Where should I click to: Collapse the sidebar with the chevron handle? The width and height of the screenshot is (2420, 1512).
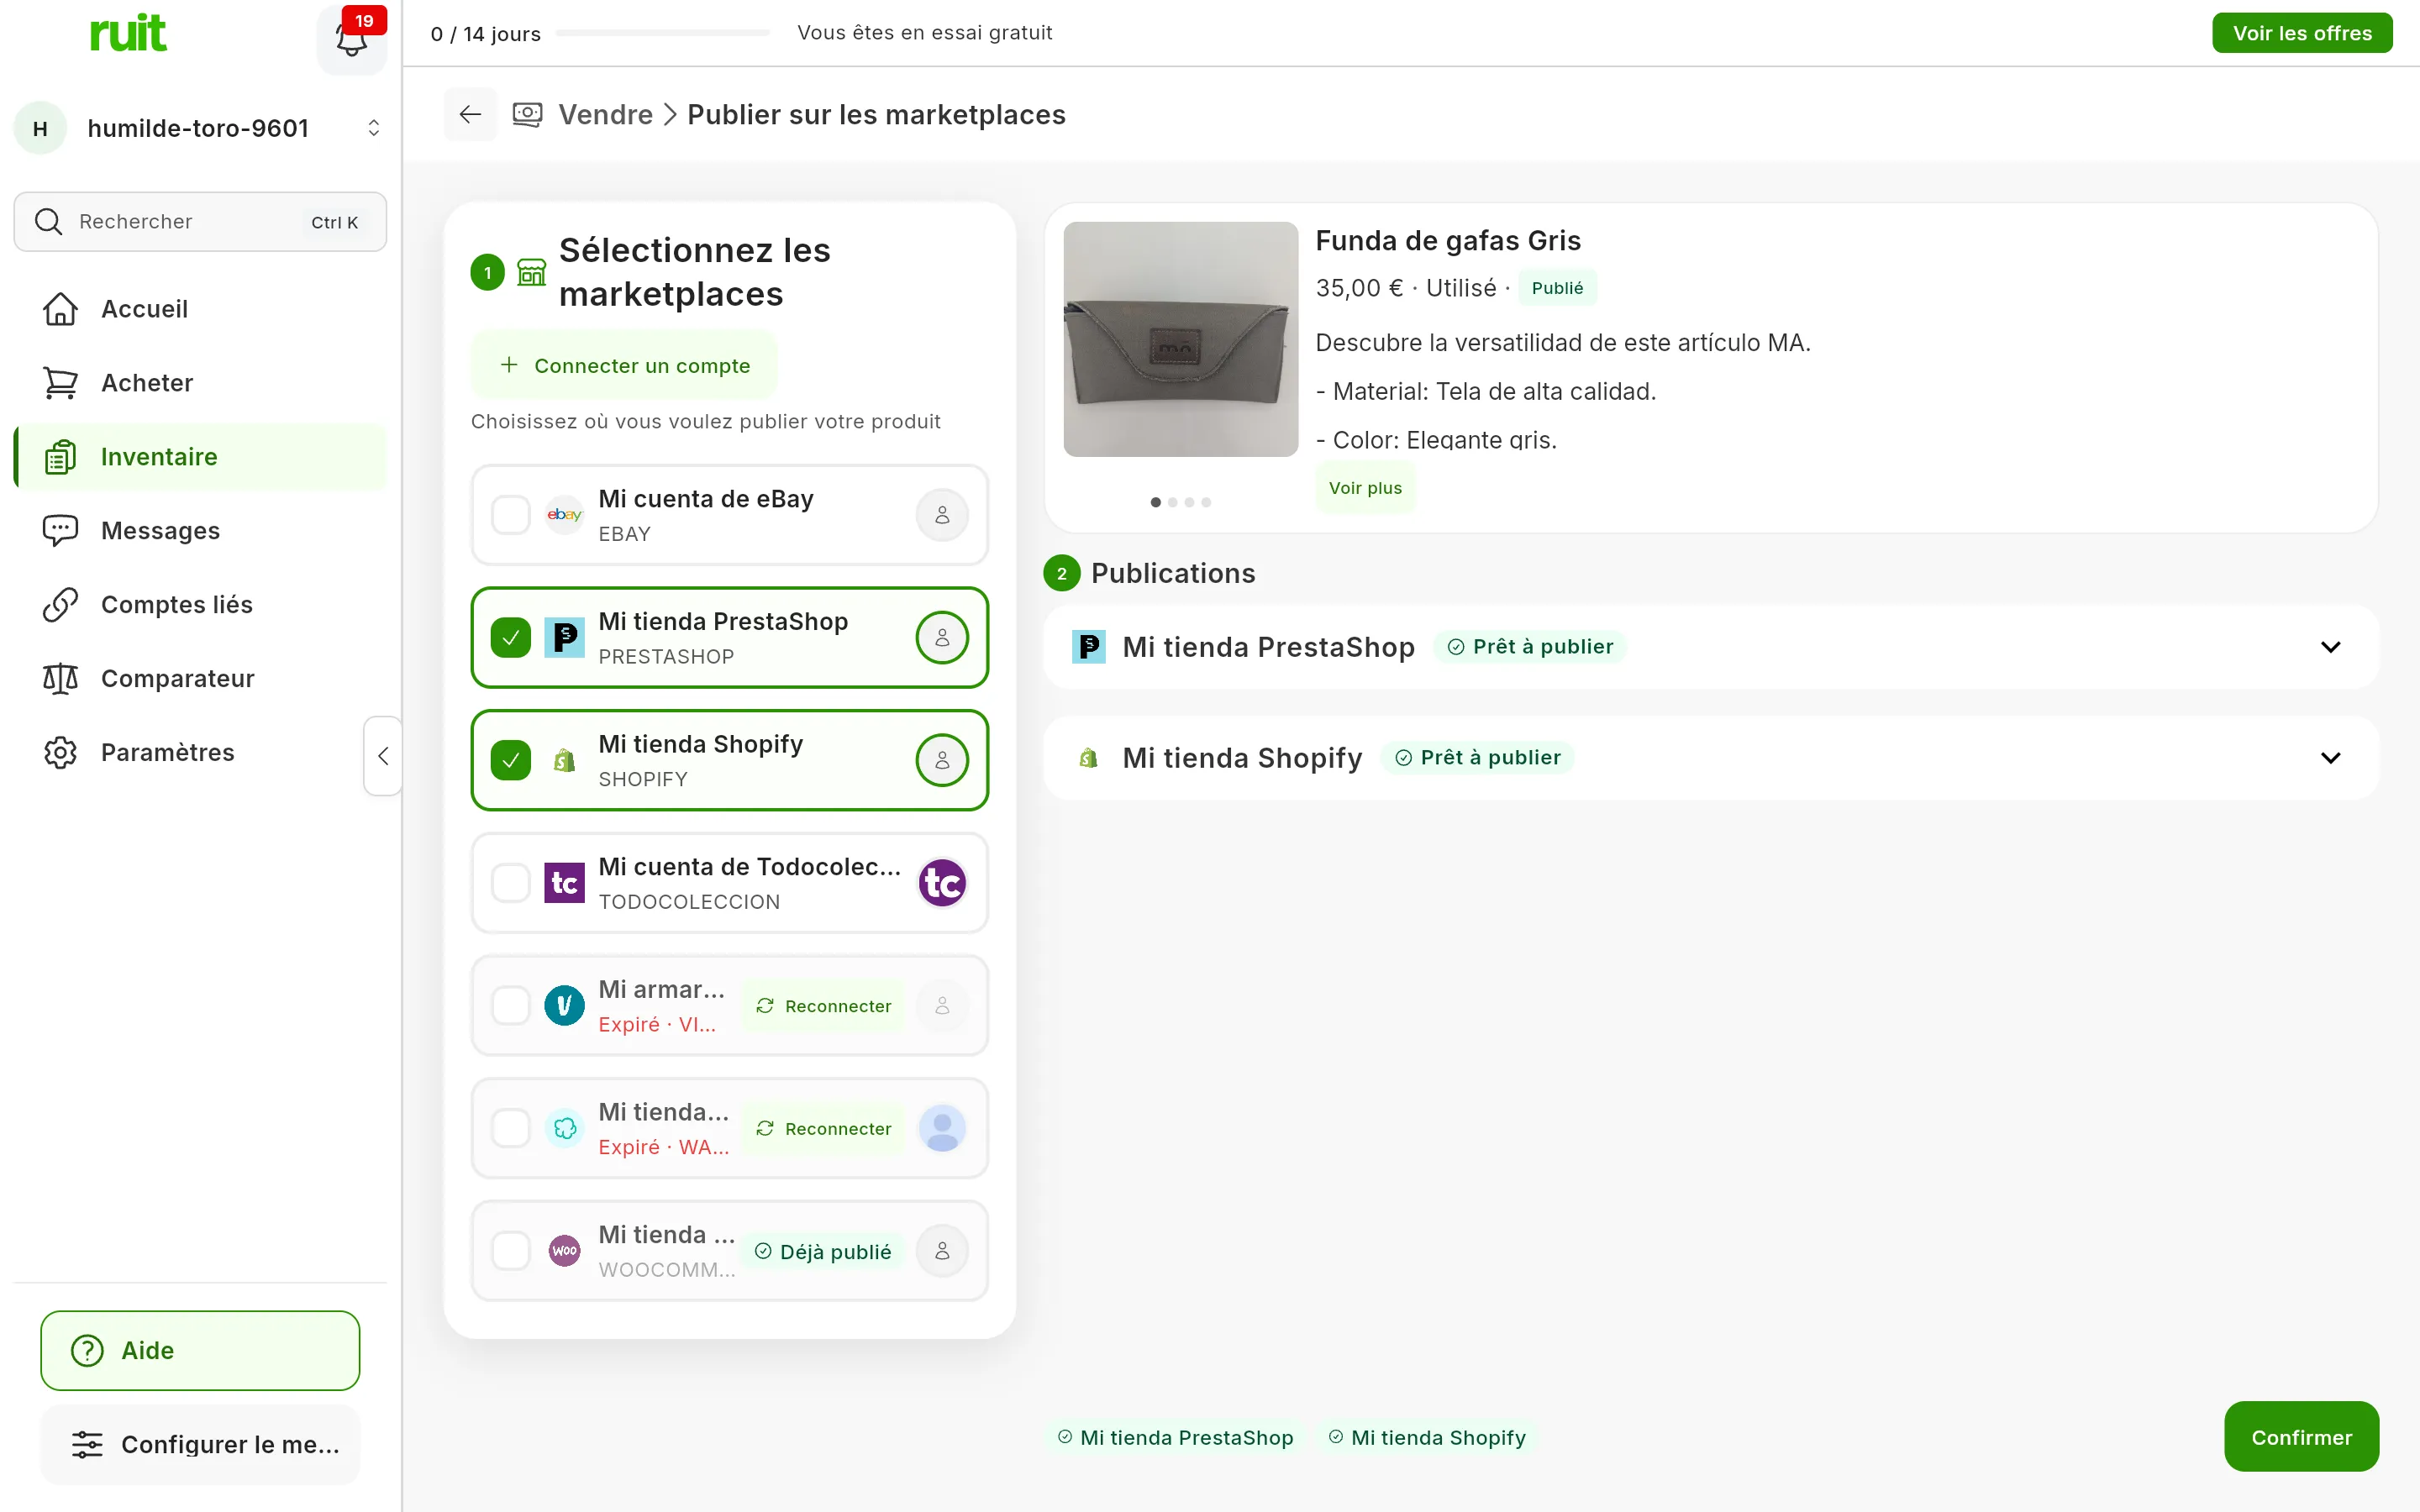coord(383,756)
